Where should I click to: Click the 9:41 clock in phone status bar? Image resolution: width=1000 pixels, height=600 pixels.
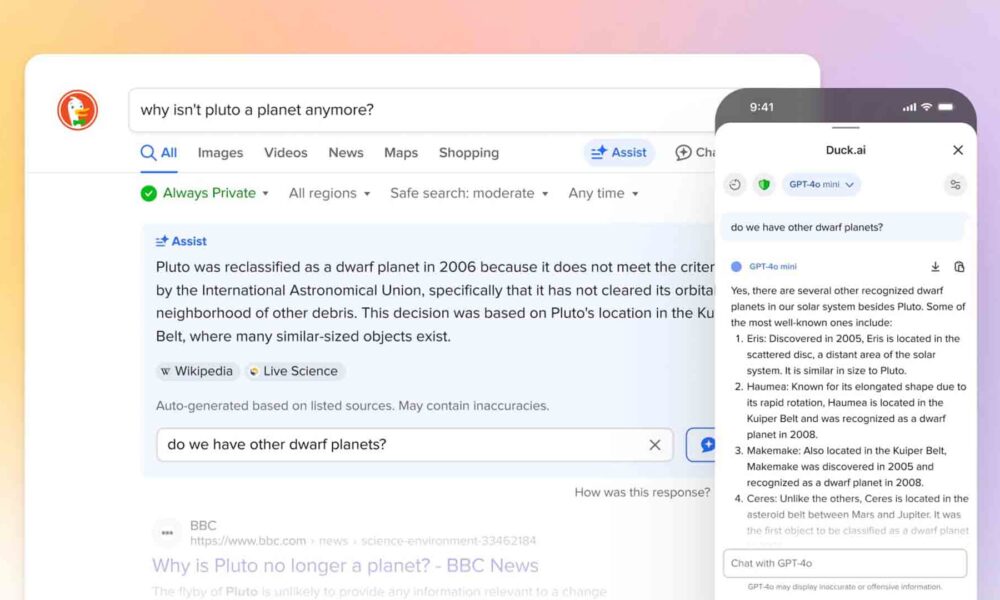click(x=761, y=107)
